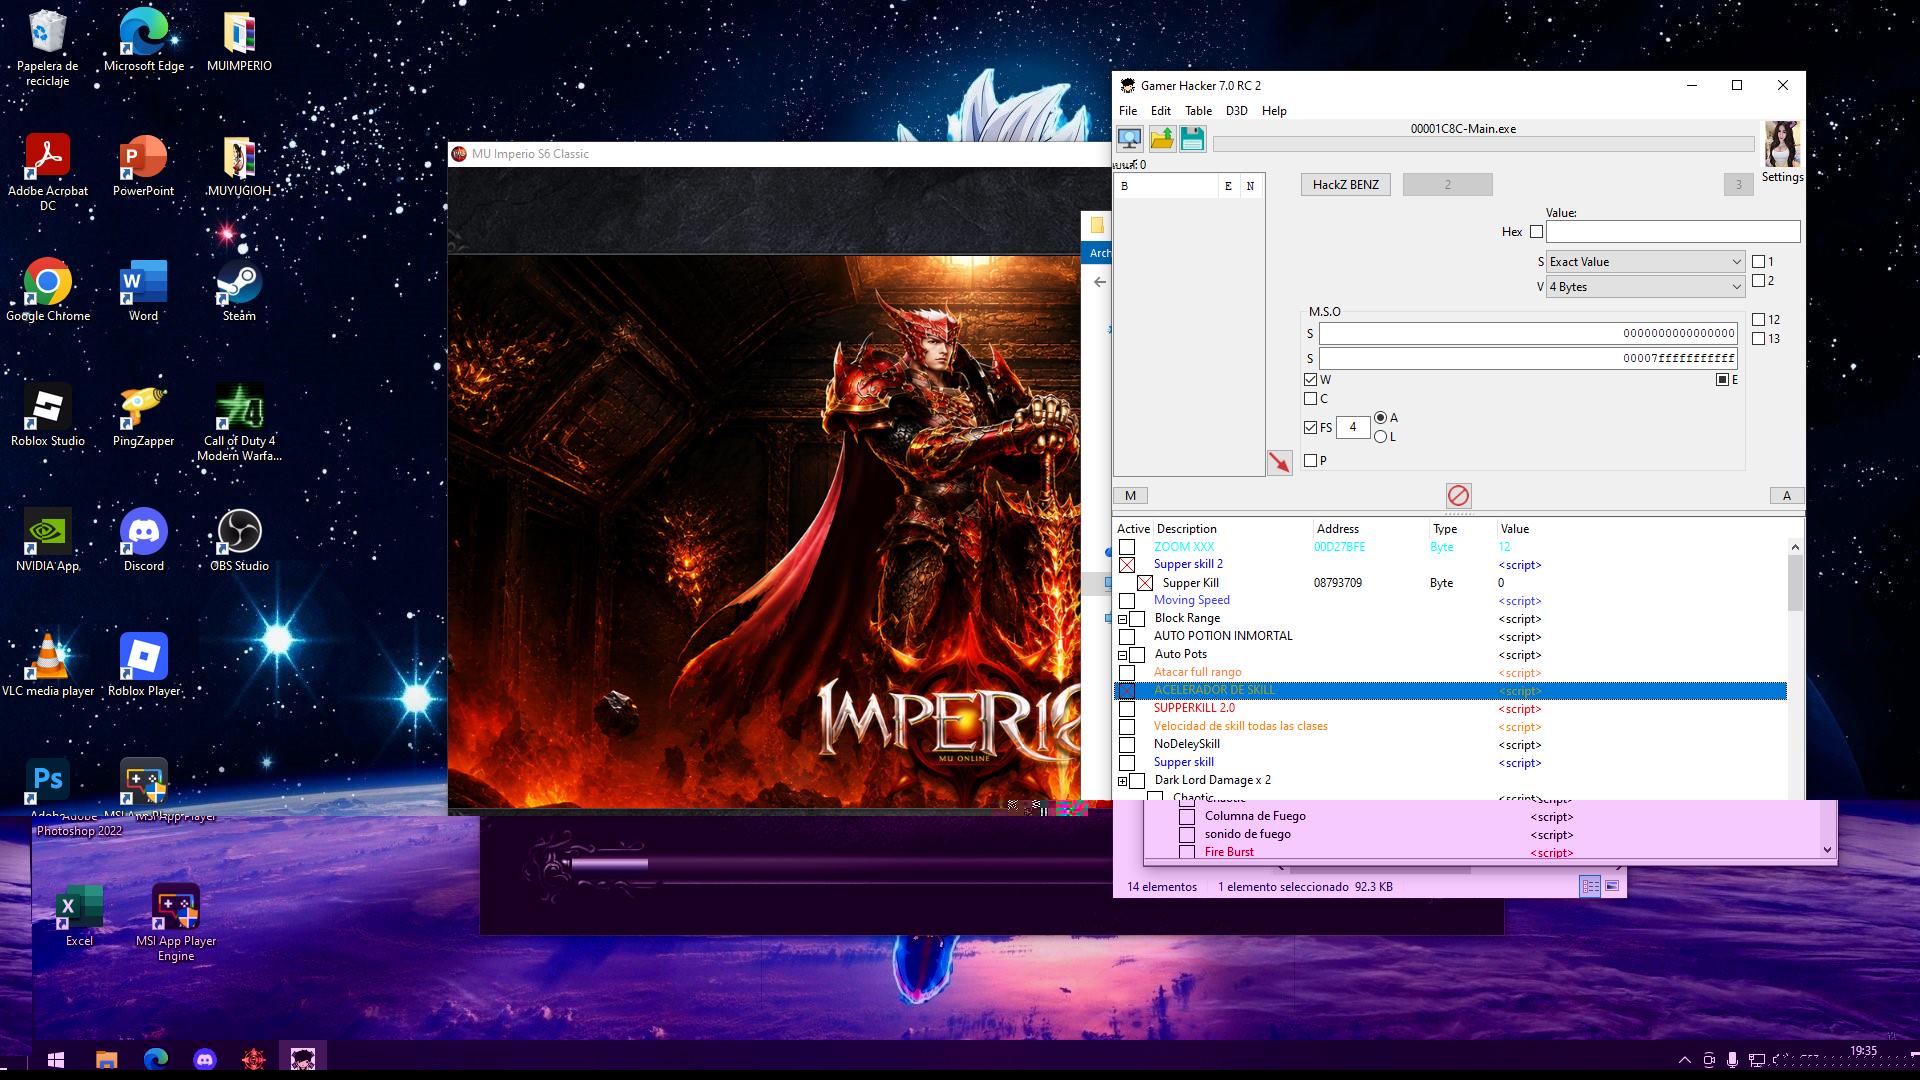Open PowerPoint desktop shortcut

tap(143, 166)
